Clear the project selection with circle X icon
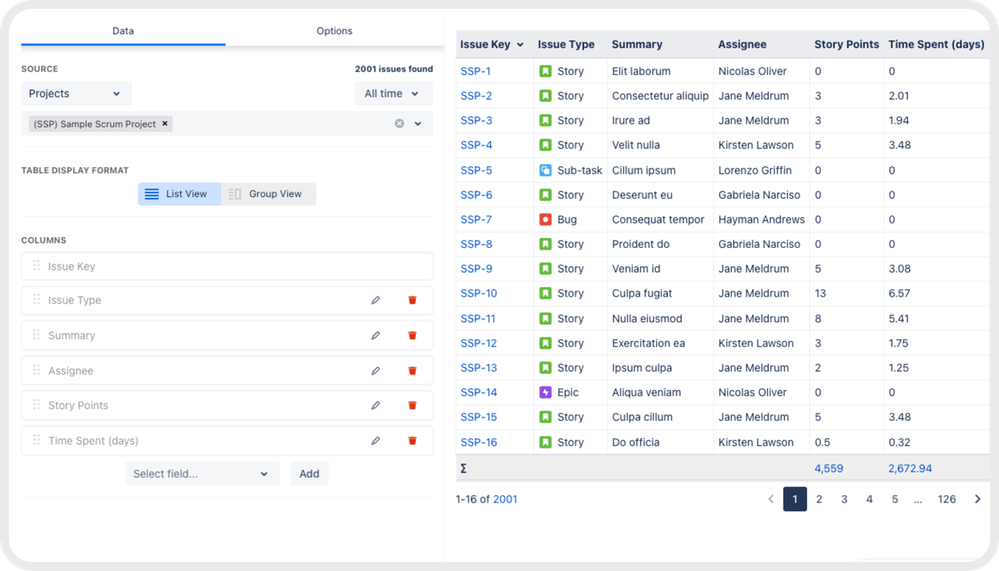 (x=399, y=124)
